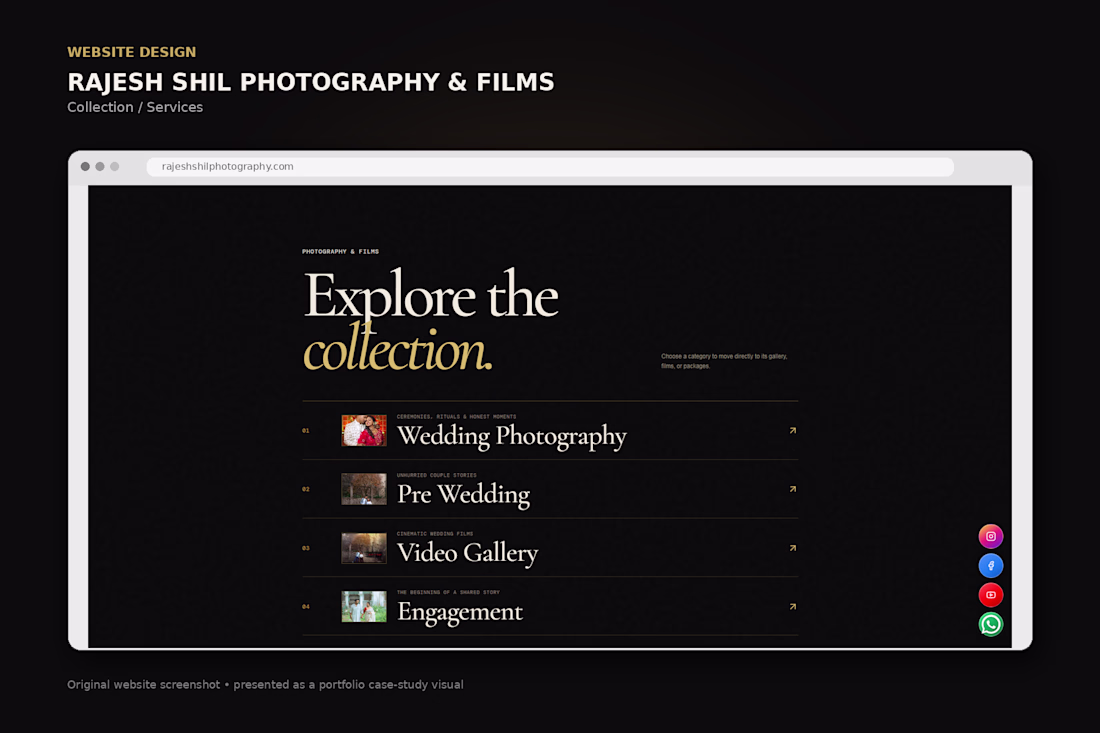Open the Instagram social icon
This screenshot has width=1100, height=733.
(x=991, y=537)
